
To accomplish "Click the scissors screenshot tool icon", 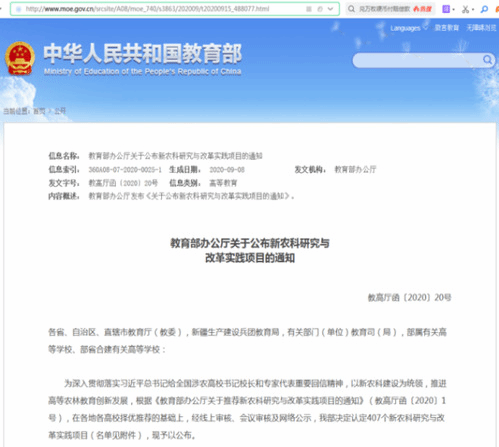I will [x=465, y=9].
